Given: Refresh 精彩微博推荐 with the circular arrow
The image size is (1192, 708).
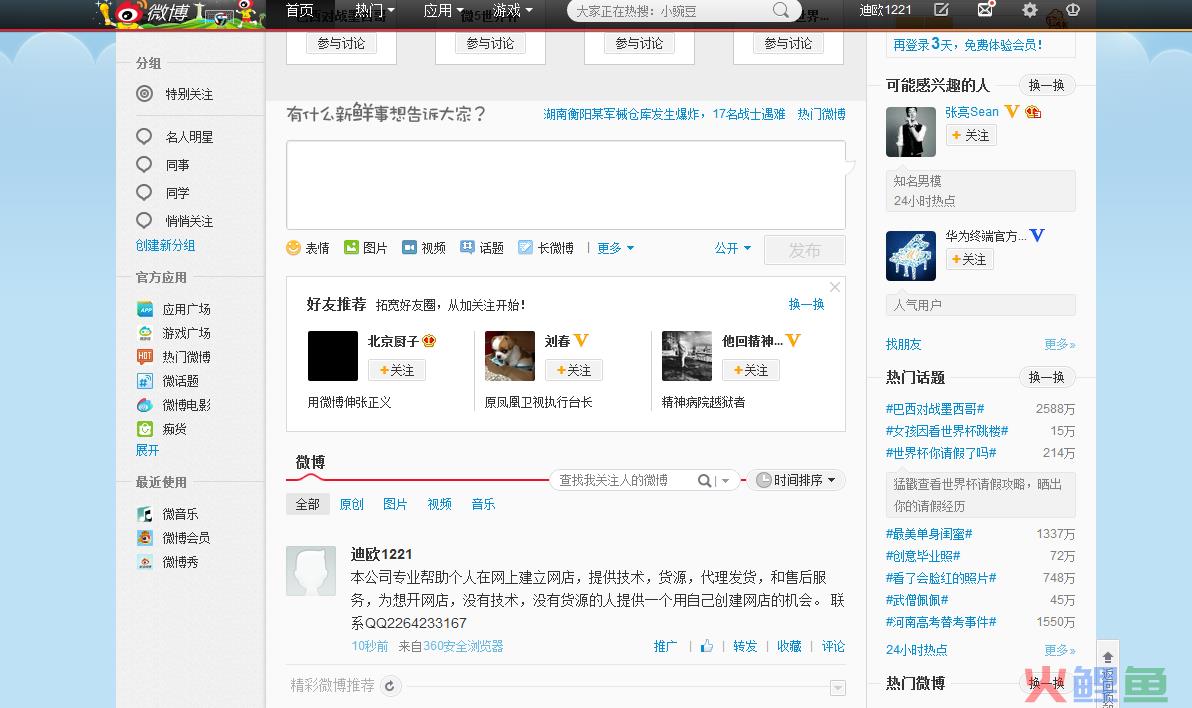Looking at the screenshot, I should pyautogui.click(x=389, y=686).
